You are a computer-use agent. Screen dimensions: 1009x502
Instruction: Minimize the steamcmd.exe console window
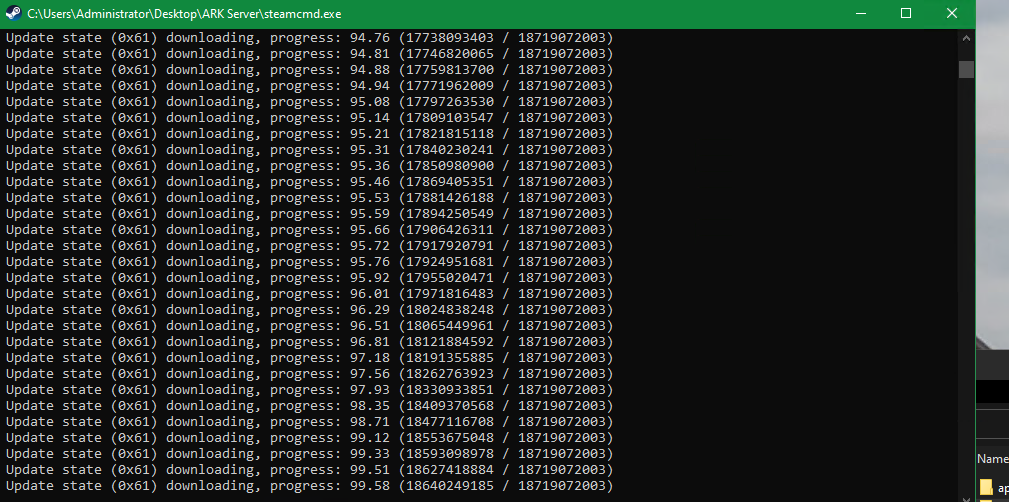point(860,14)
